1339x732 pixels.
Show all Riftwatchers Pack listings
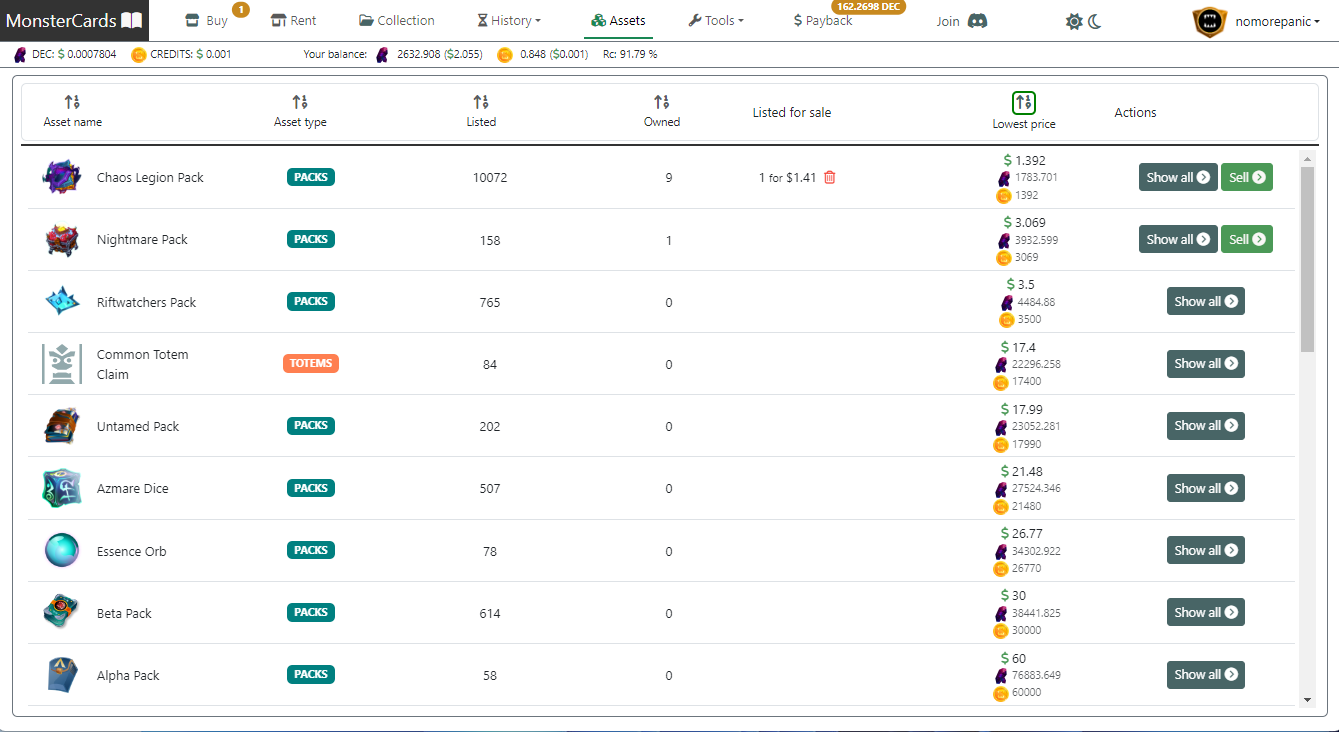tap(1206, 301)
